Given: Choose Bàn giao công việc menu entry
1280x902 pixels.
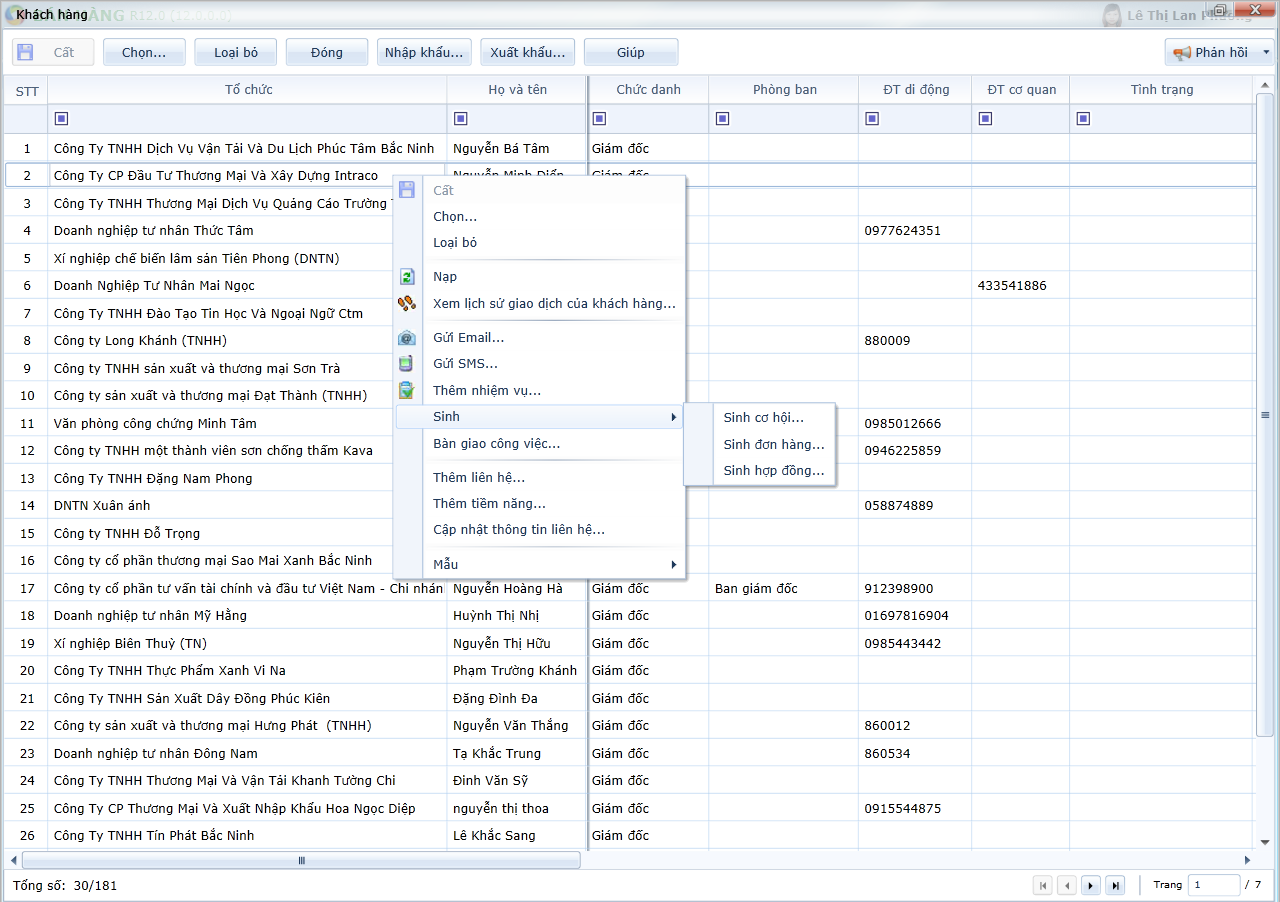Looking at the screenshot, I should pyautogui.click(x=496, y=443).
